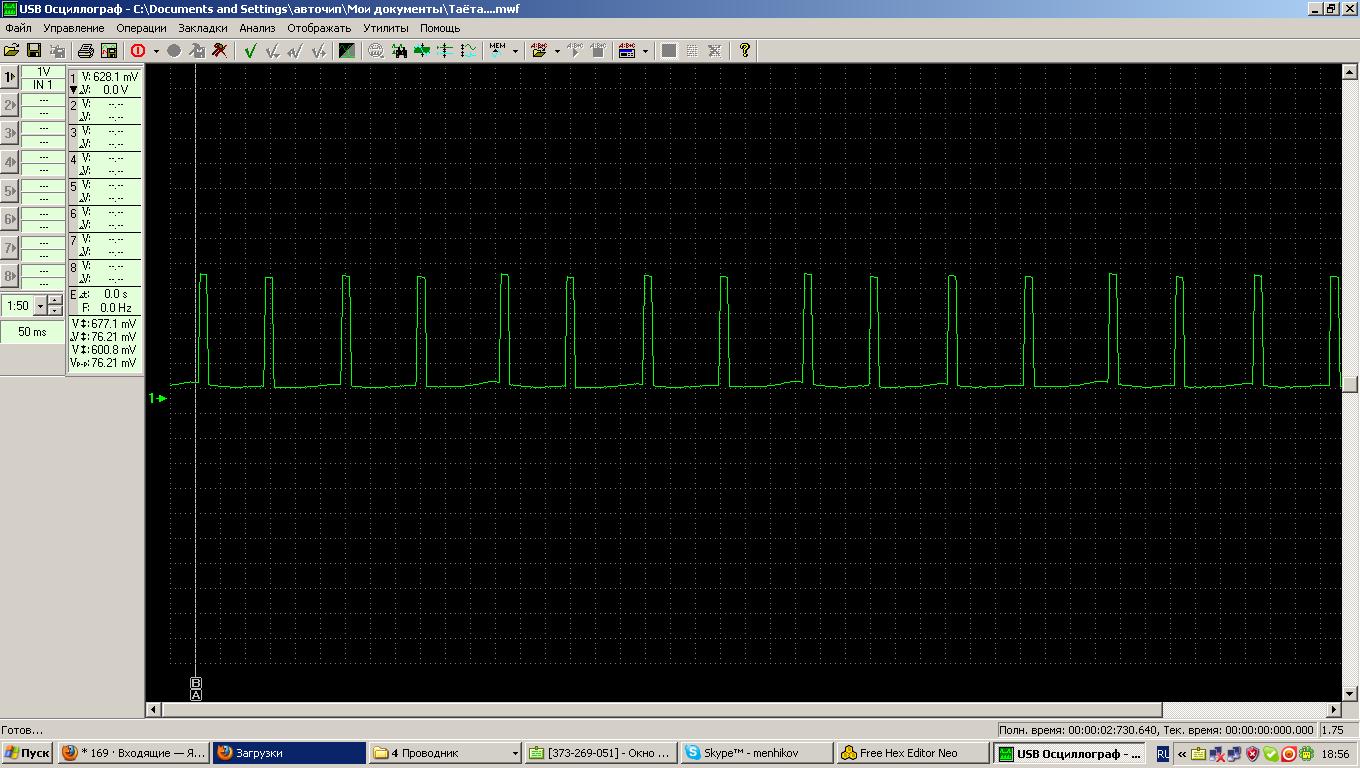1360x768 pixels.
Task: Toggle channel 1 button in the left panel
Action: click(10, 77)
